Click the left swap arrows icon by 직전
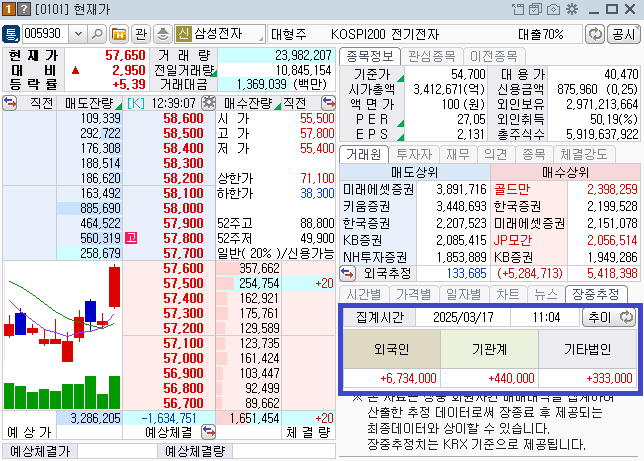 pos(10,103)
